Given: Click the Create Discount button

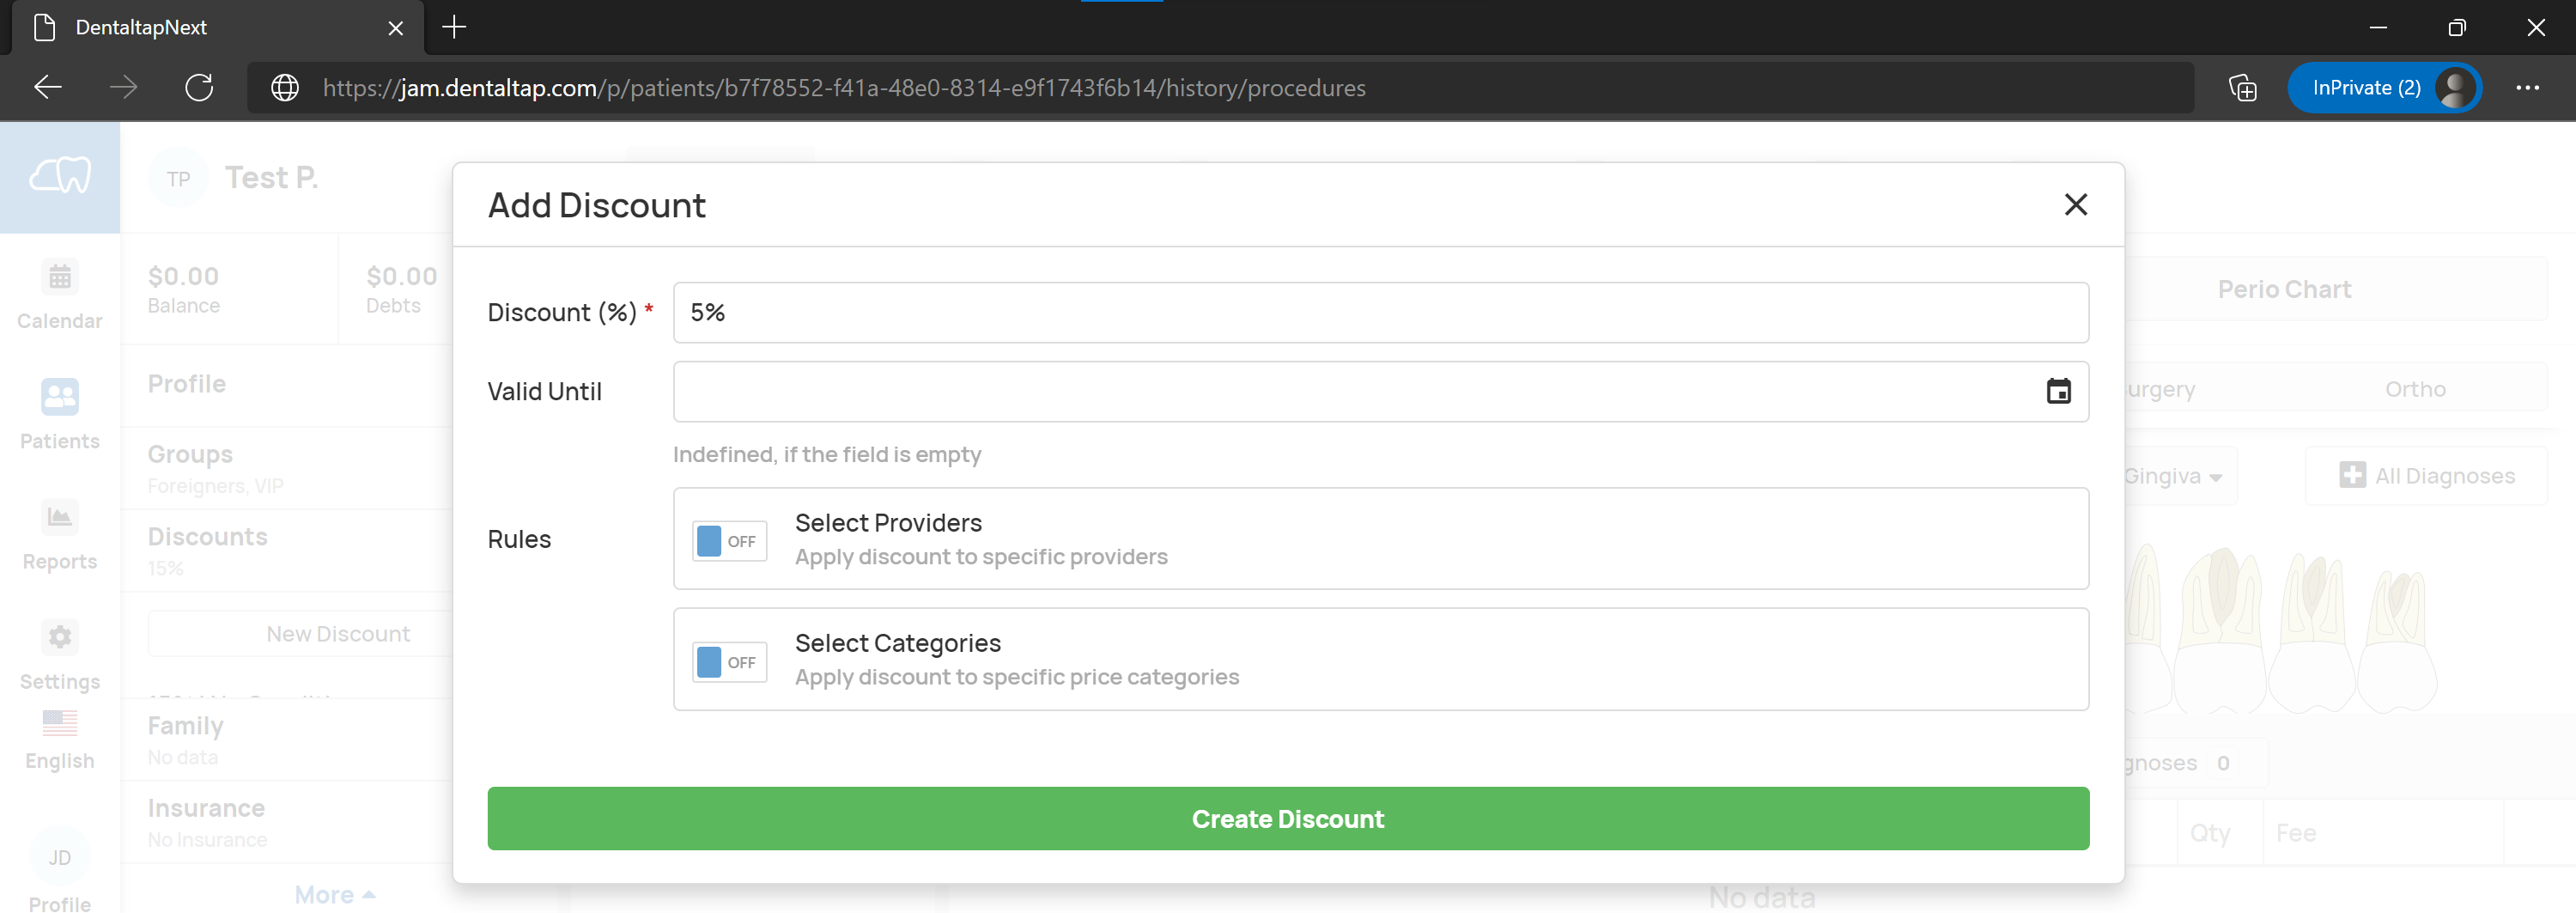Looking at the screenshot, I should (x=1288, y=819).
